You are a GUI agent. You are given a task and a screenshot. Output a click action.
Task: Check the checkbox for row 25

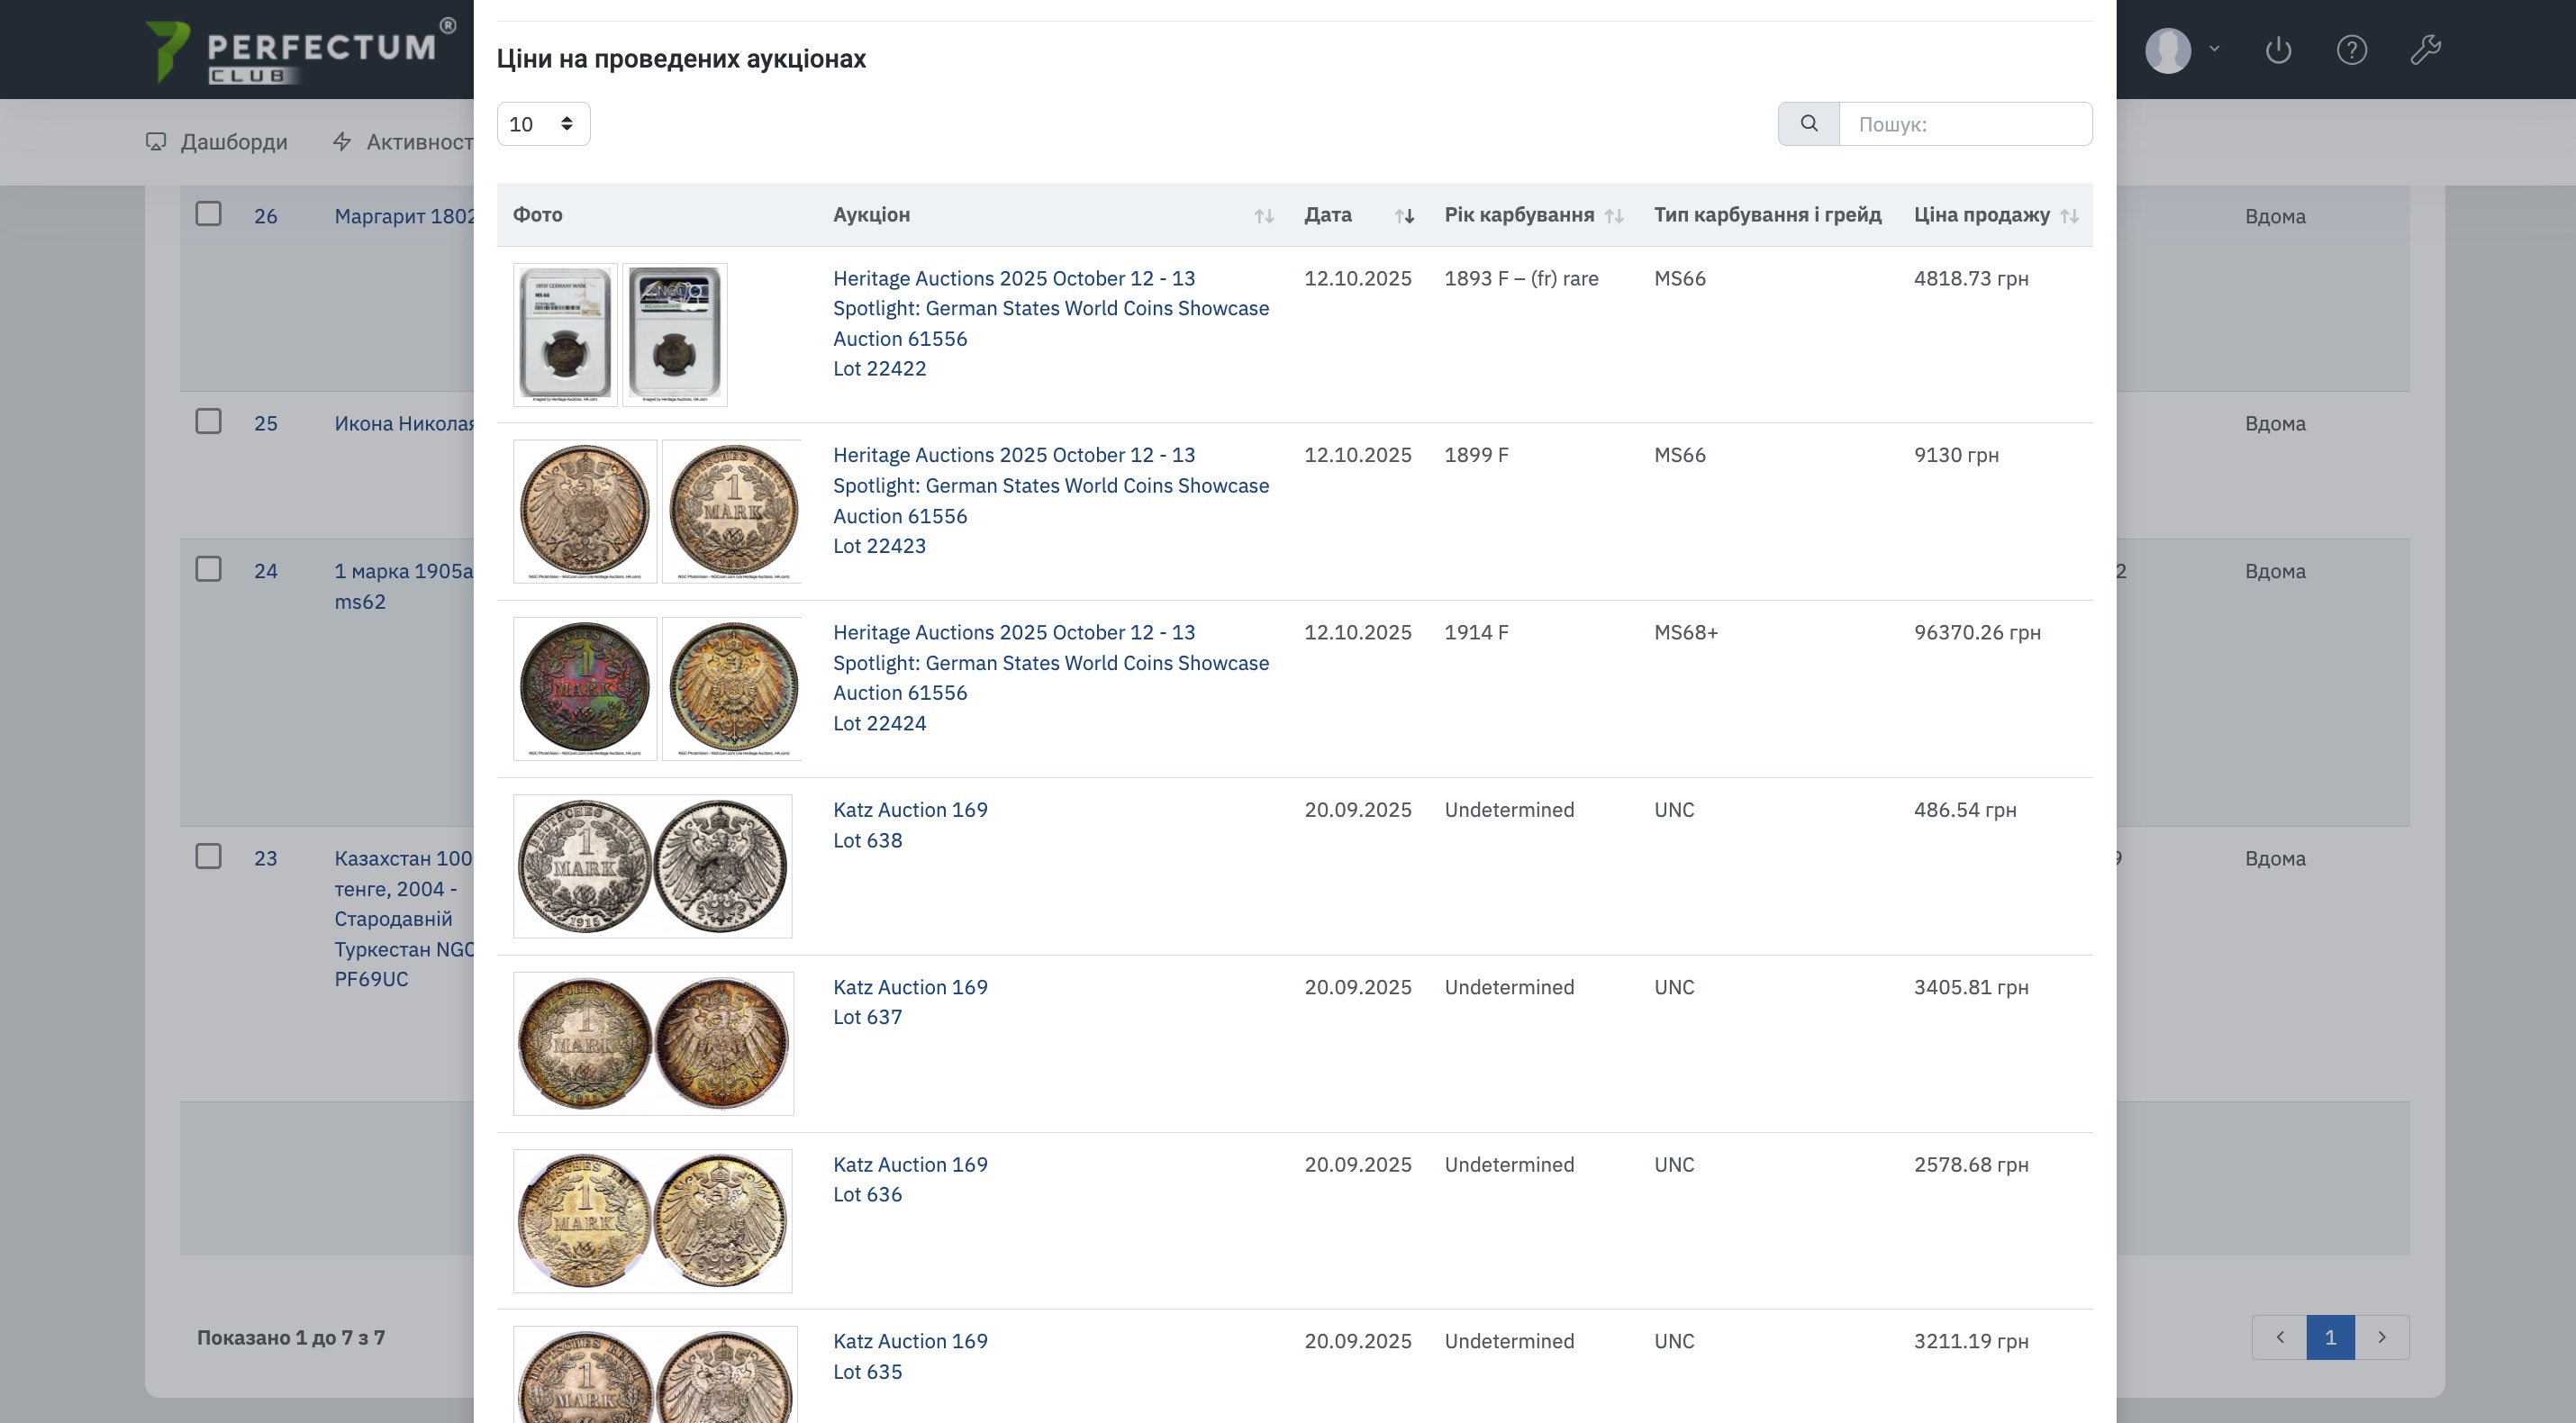coord(208,421)
